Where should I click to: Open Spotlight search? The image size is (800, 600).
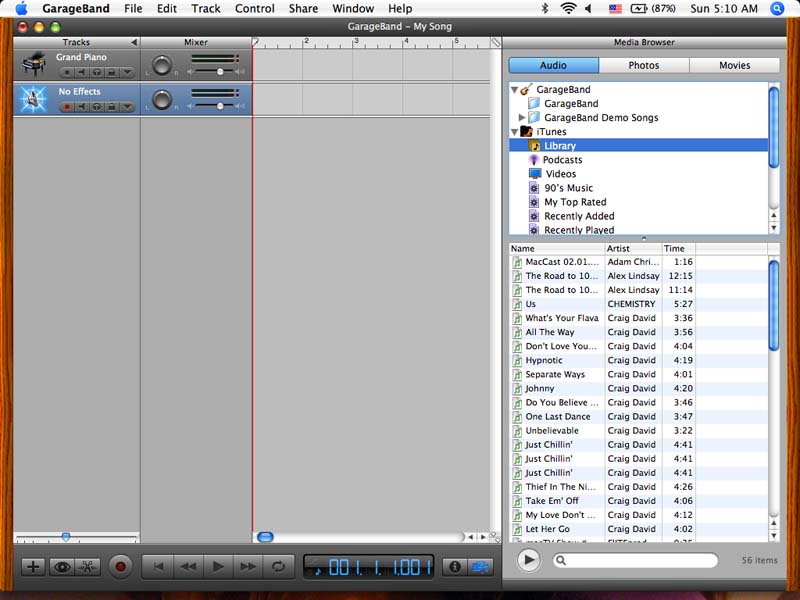pyautogui.click(x=777, y=8)
